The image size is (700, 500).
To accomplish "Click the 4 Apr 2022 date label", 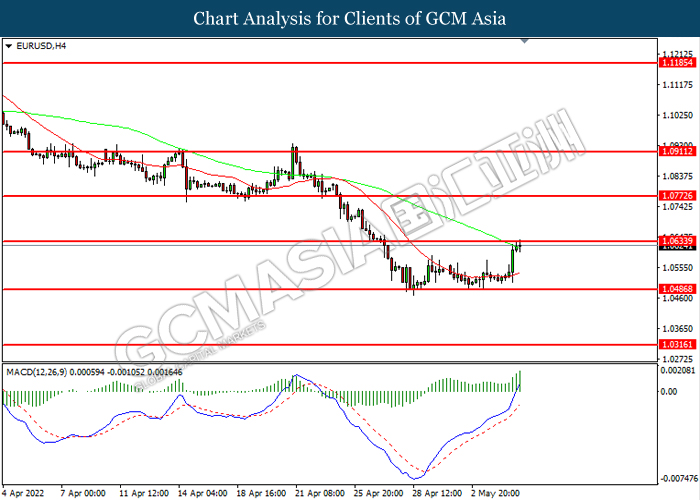I will pos(23,493).
